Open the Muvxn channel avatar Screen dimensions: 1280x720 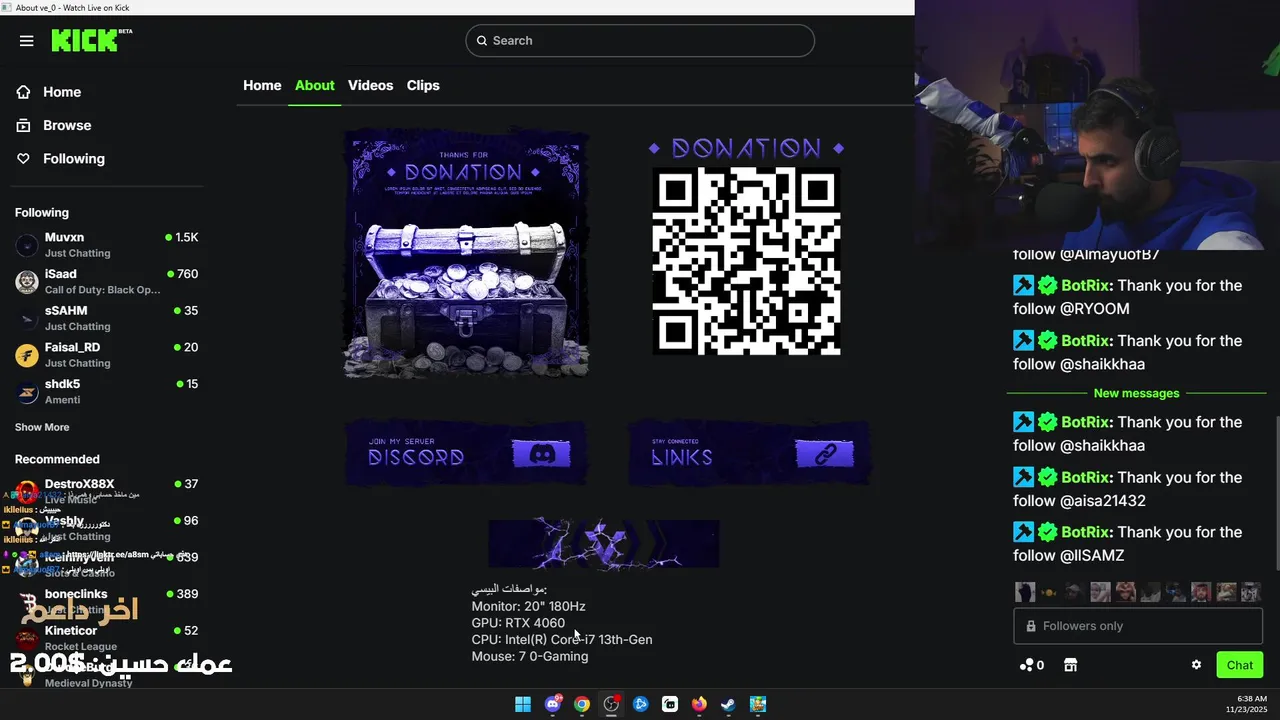tap(27, 245)
